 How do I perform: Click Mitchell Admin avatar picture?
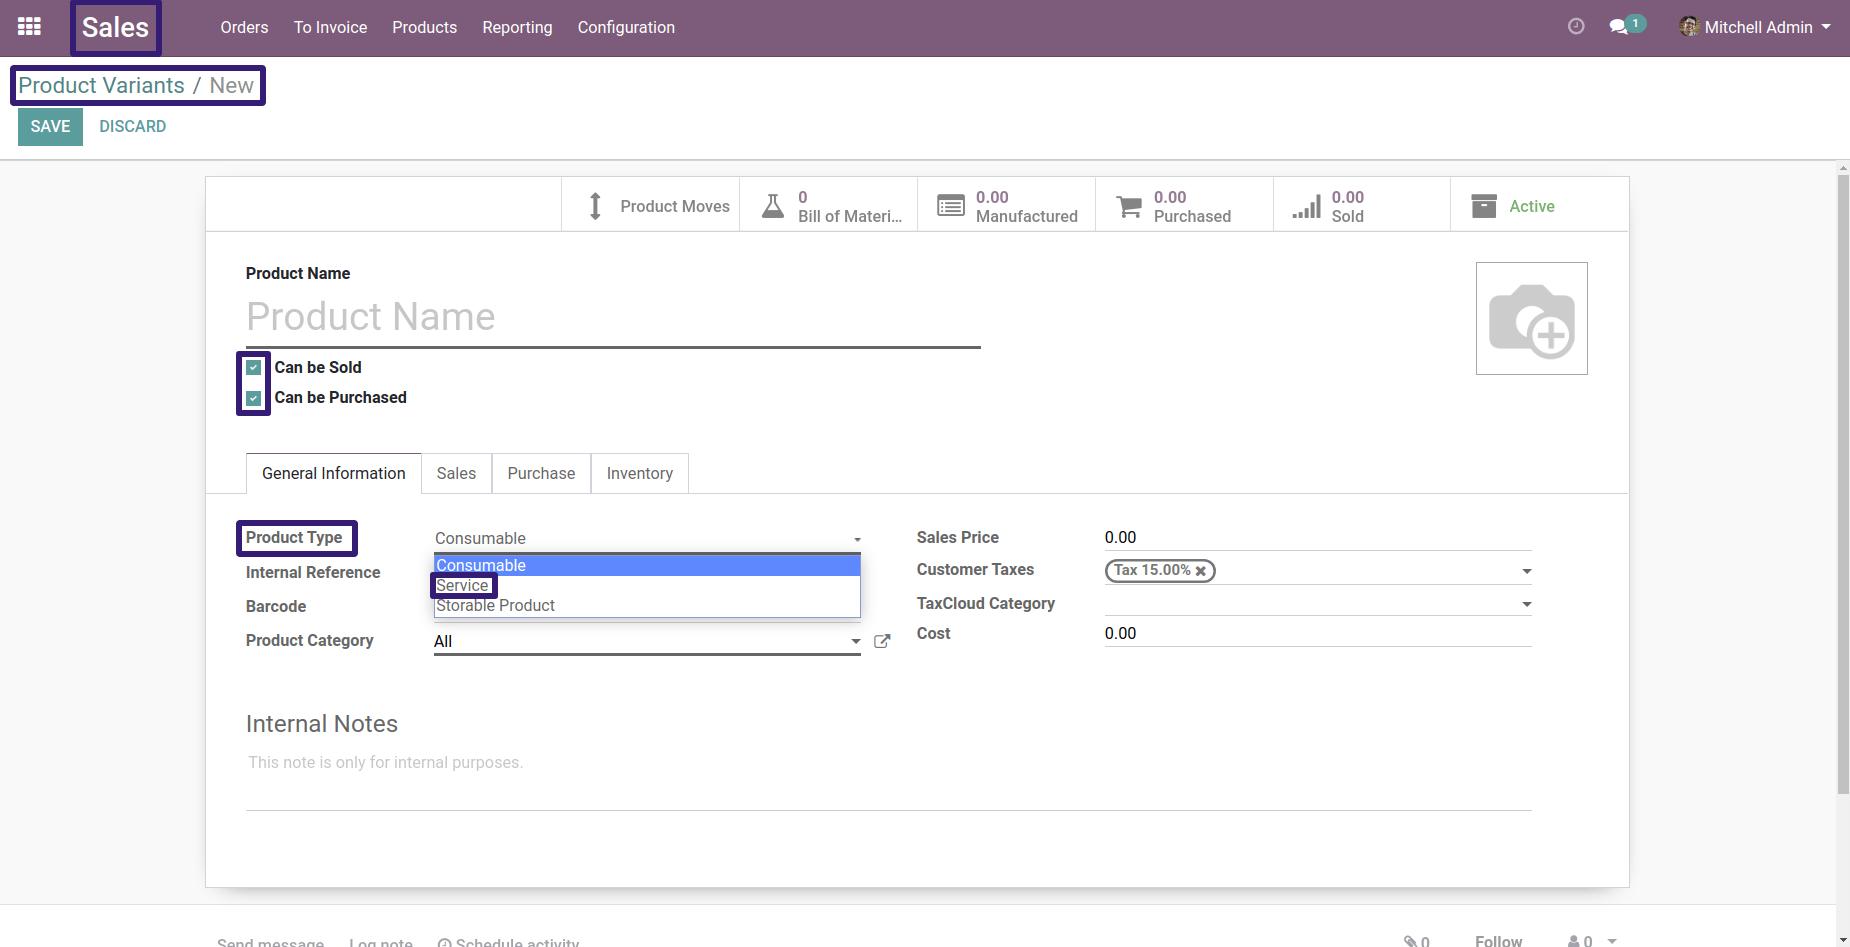tap(1689, 27)
